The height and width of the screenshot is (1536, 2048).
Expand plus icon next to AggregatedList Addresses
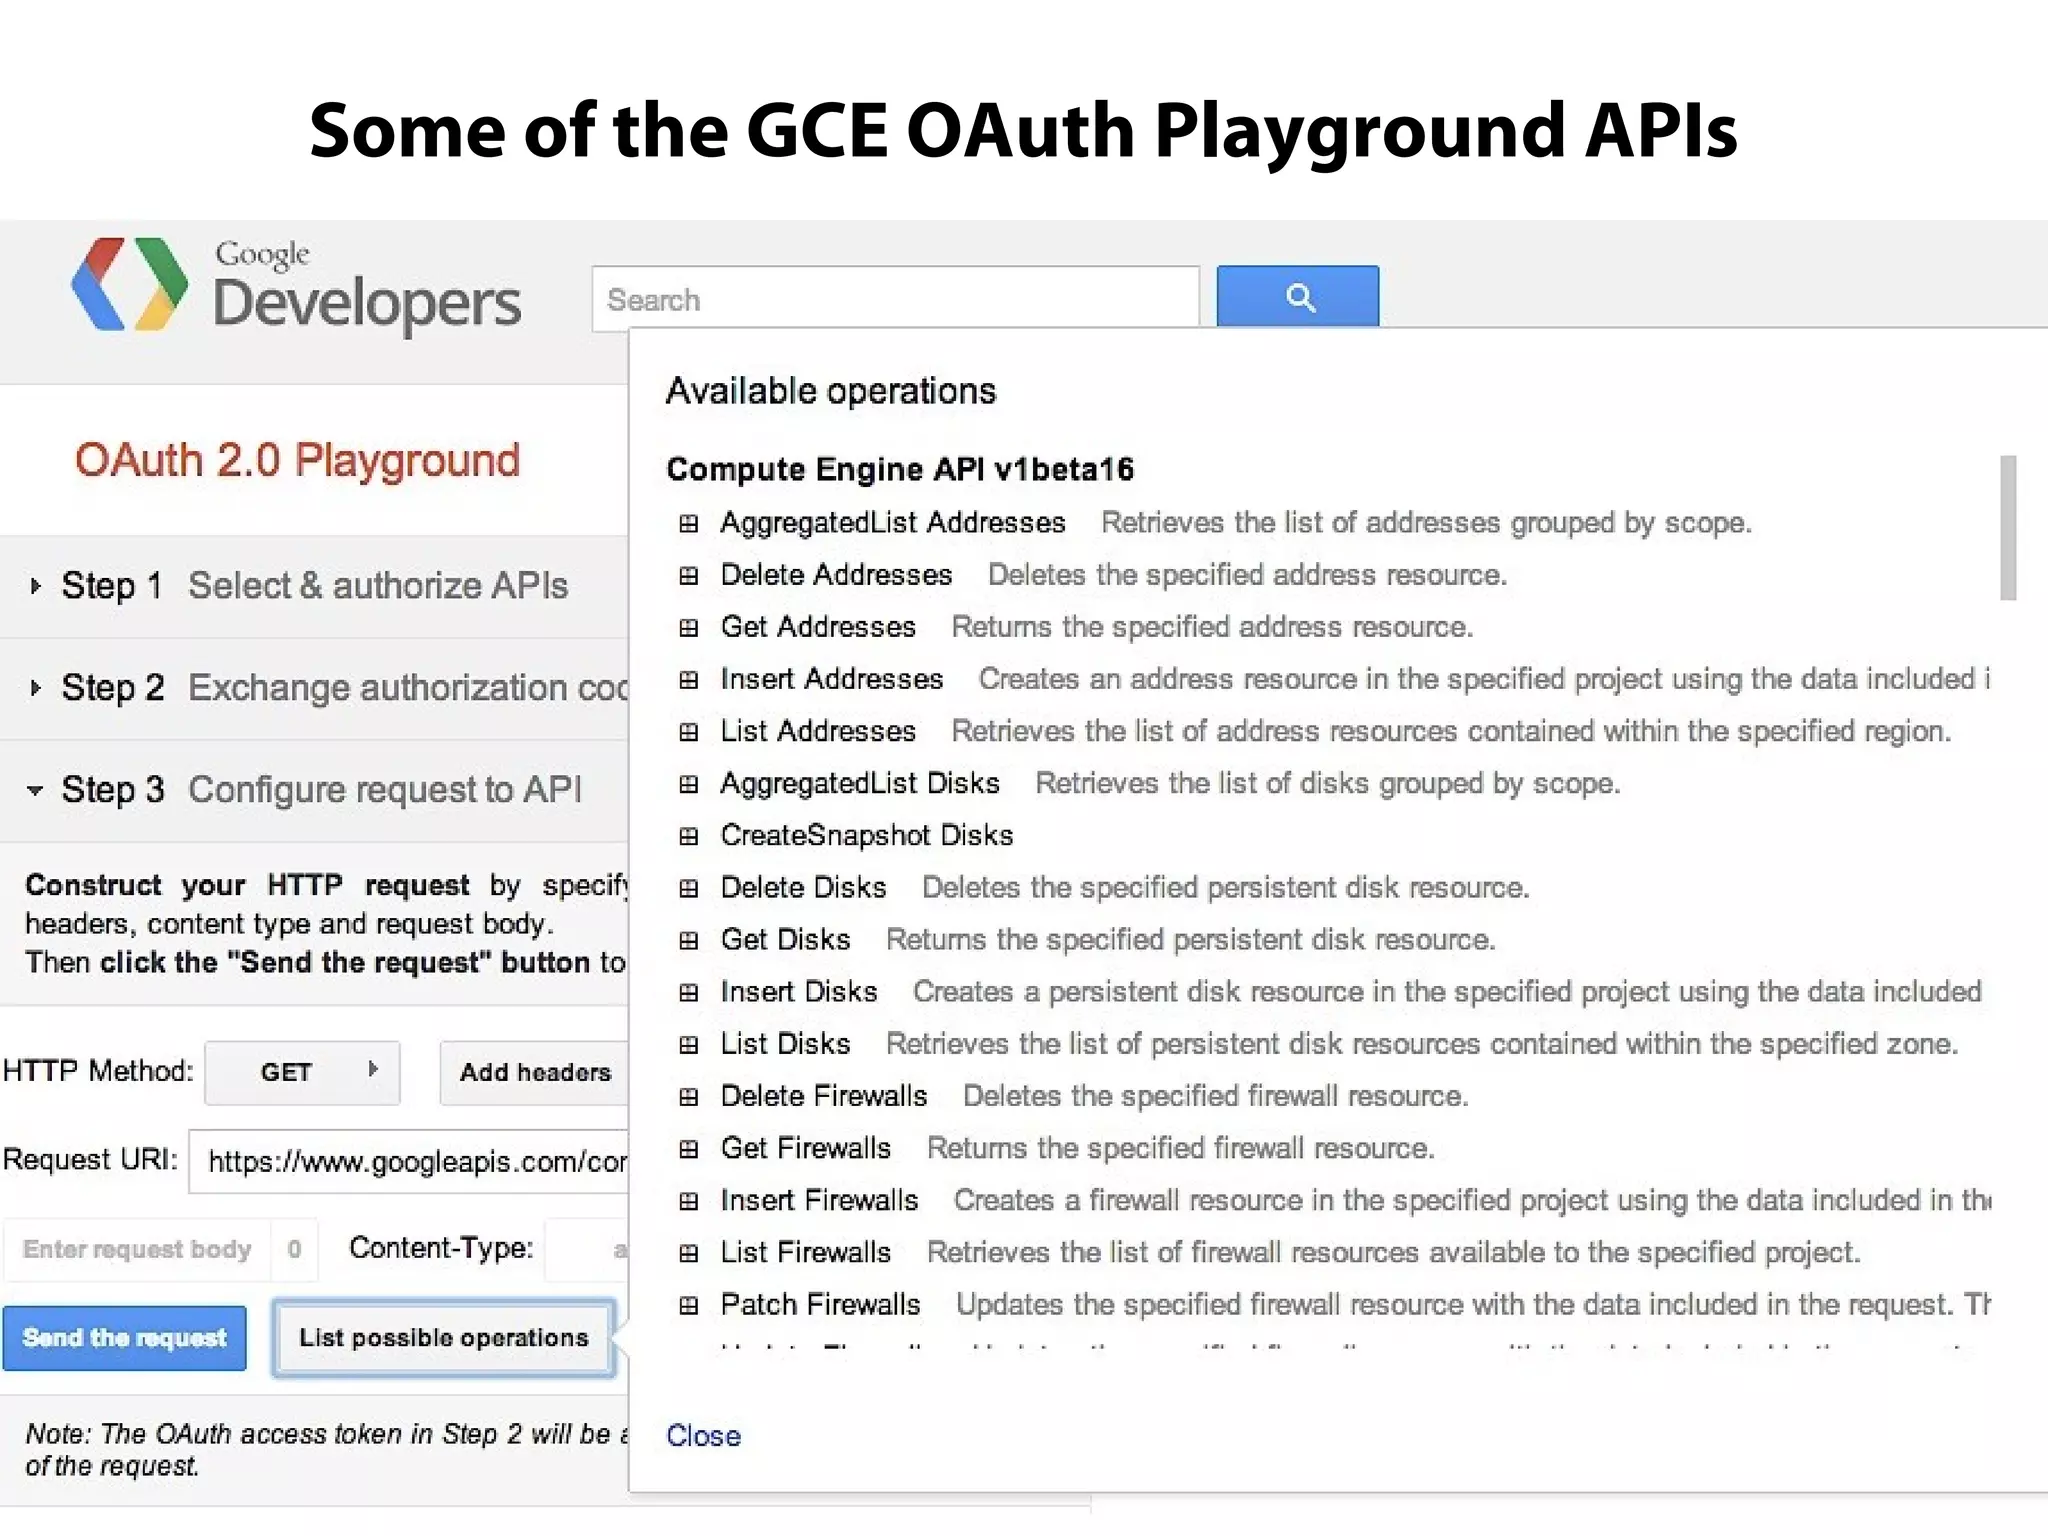coord(688,523)
